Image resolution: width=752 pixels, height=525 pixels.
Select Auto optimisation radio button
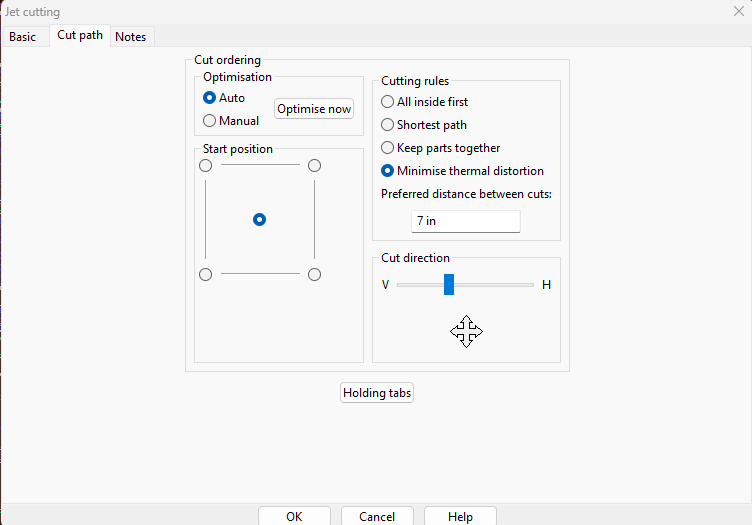coord(209,98)
